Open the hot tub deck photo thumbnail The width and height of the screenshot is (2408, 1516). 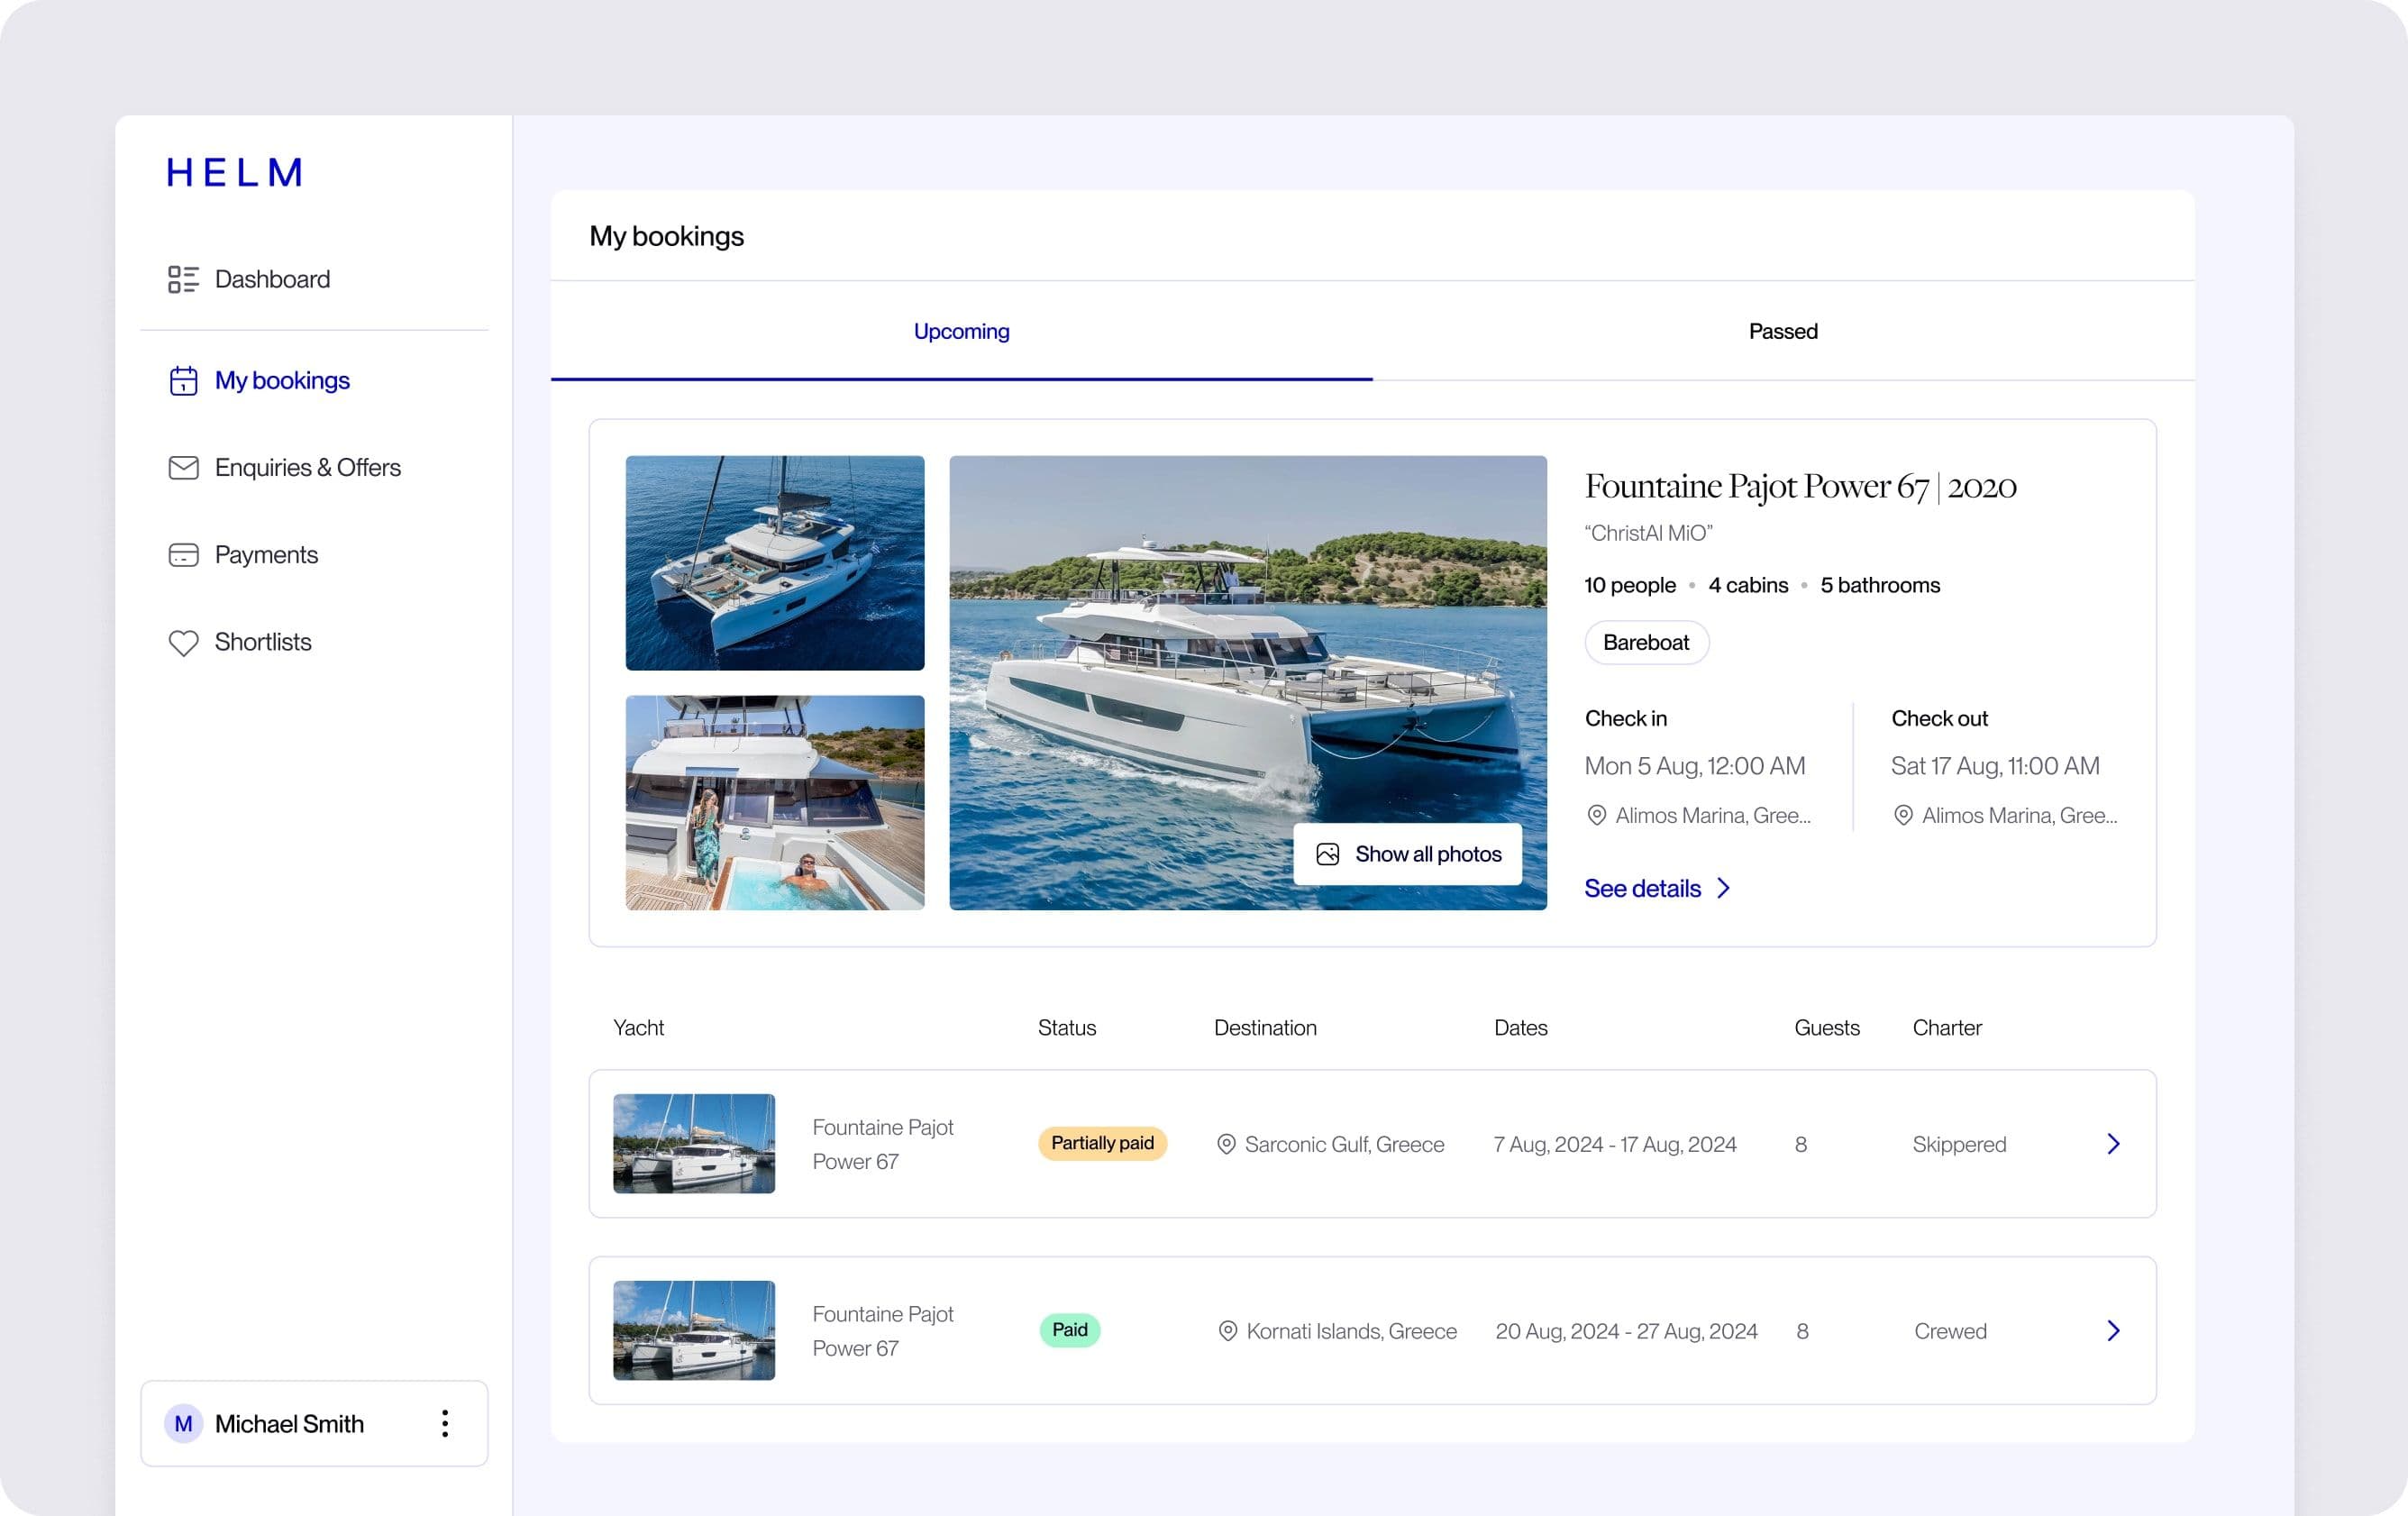774,802
